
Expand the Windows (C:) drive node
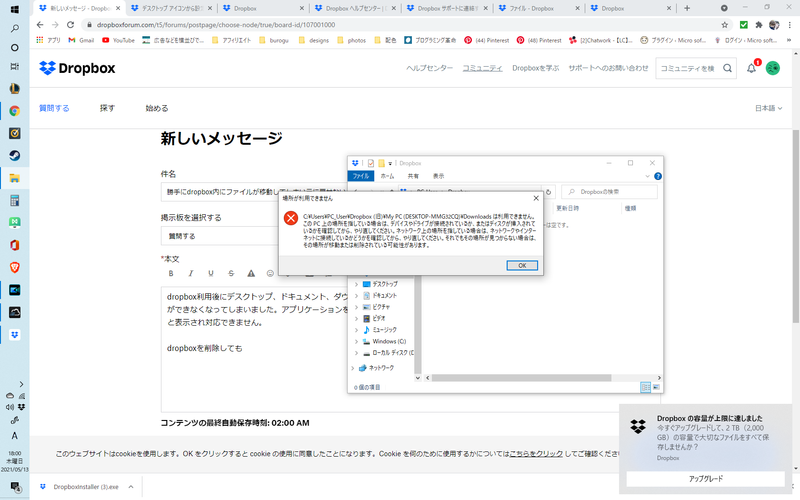(x=355, y=341)
